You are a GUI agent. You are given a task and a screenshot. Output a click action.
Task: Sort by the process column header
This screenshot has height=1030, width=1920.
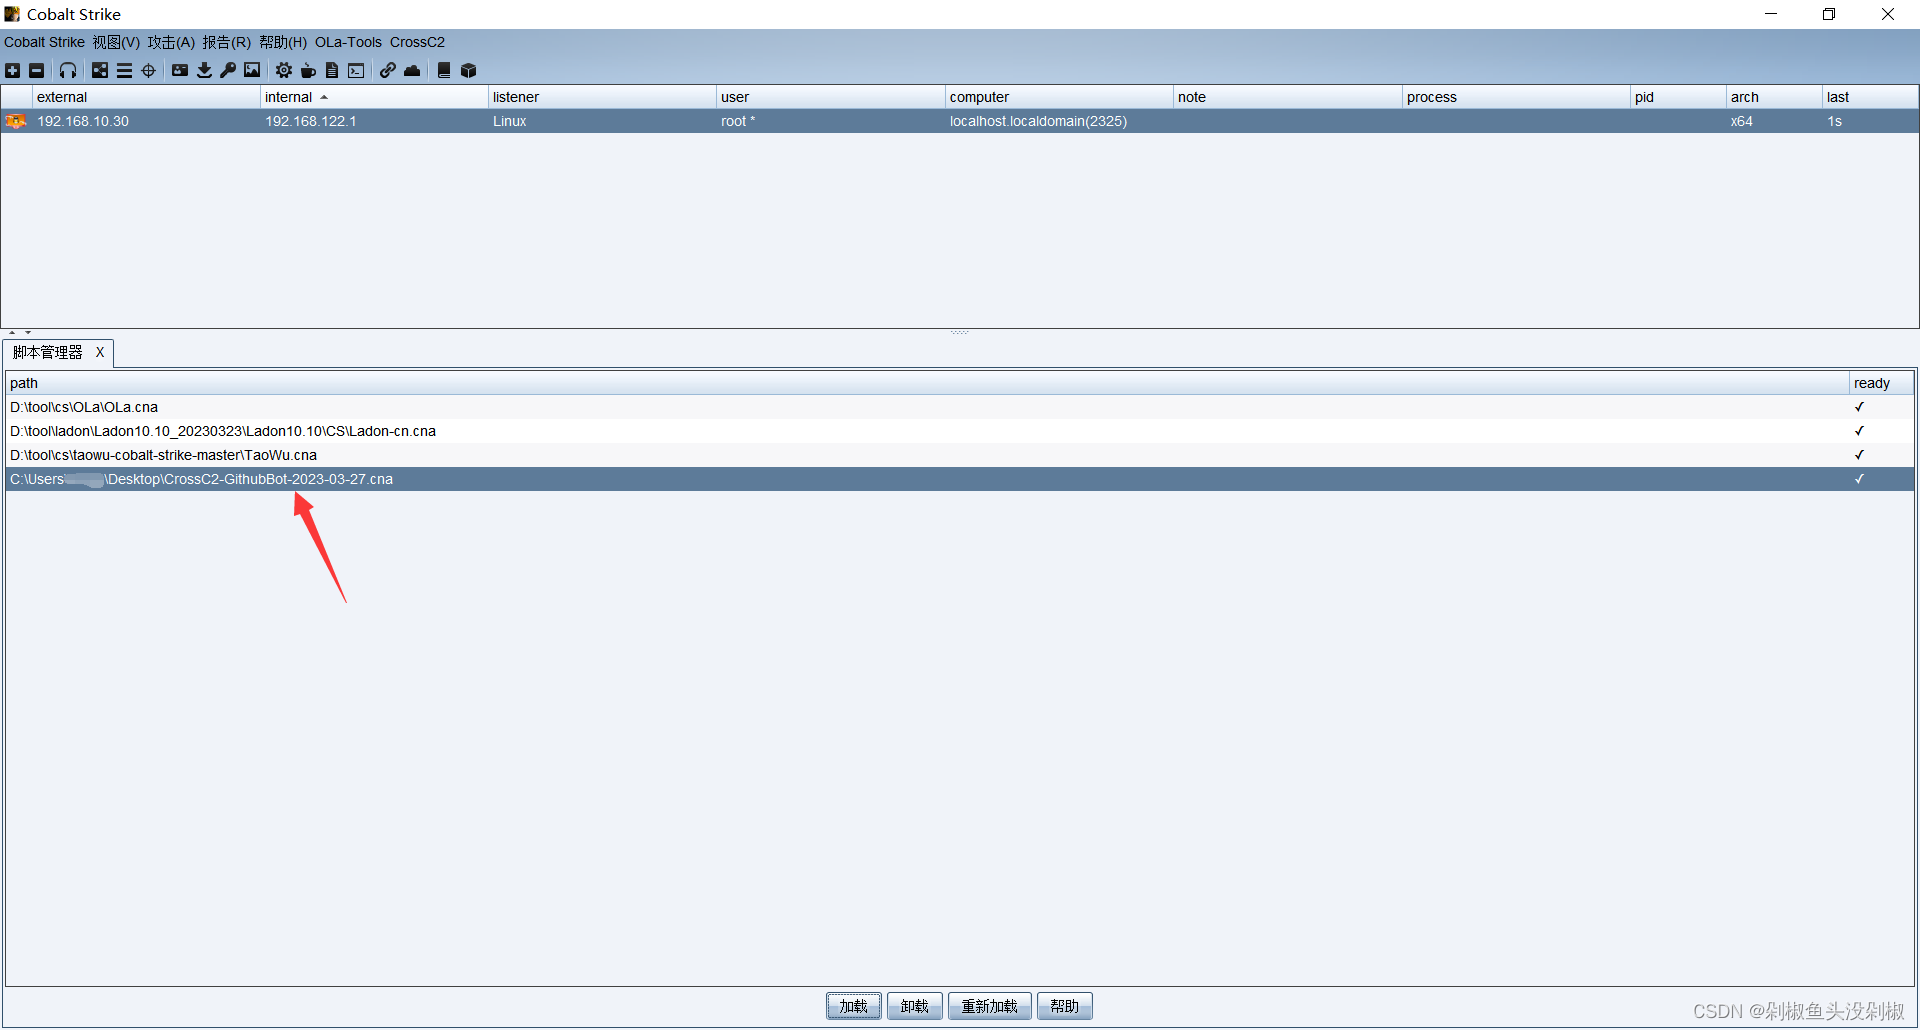[x=1516, y=97]
